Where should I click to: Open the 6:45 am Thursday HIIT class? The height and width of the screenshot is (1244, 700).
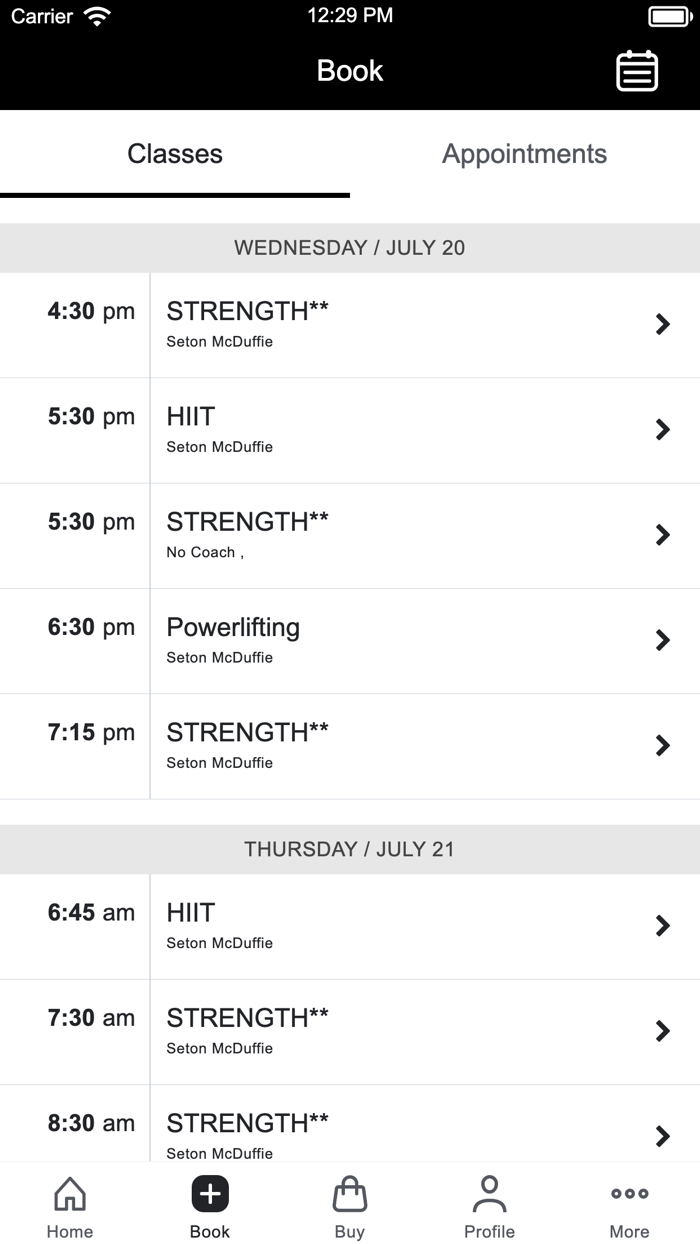[x=662, y=925]
